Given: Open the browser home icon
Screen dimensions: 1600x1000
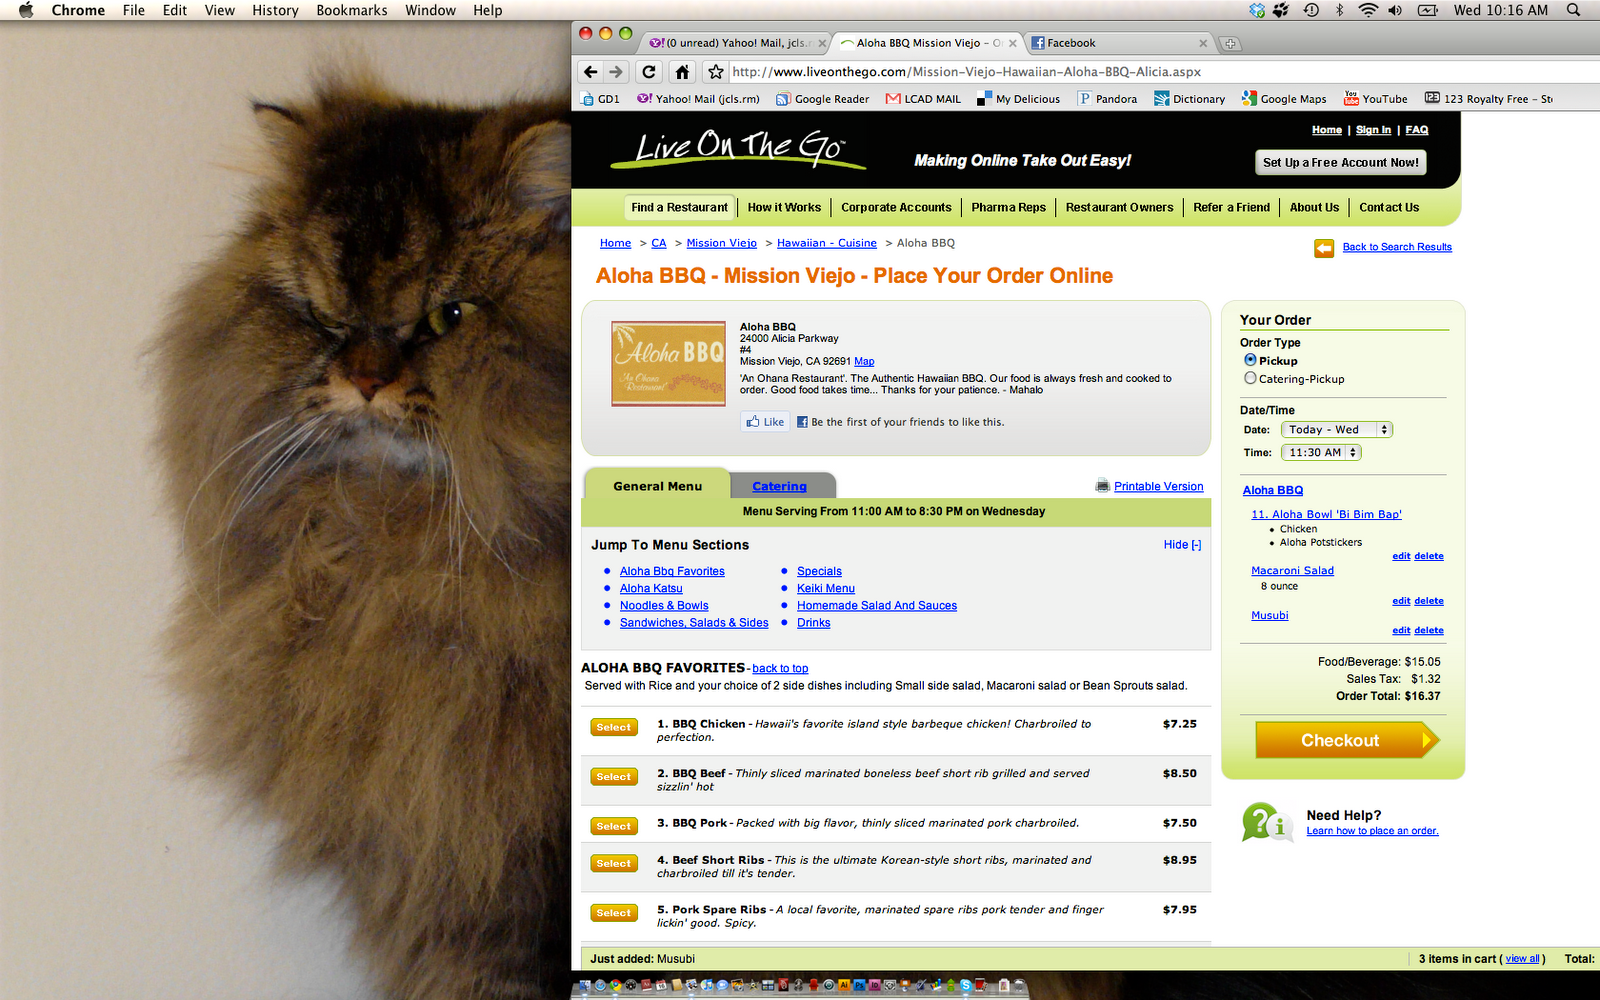Looking at the screenshot, I should [x=682, y=72].
